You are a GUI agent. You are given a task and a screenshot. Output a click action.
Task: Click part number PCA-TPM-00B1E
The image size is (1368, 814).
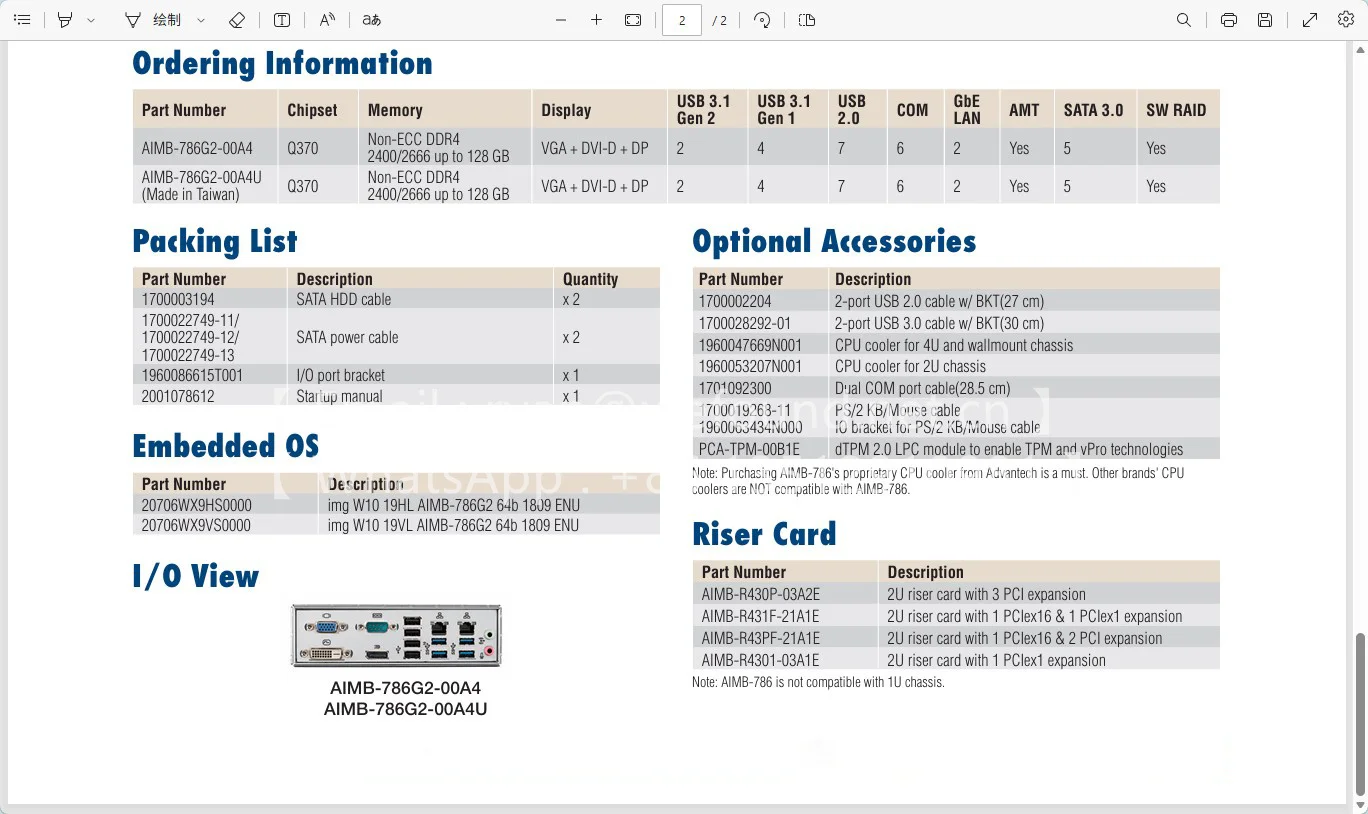749,449
